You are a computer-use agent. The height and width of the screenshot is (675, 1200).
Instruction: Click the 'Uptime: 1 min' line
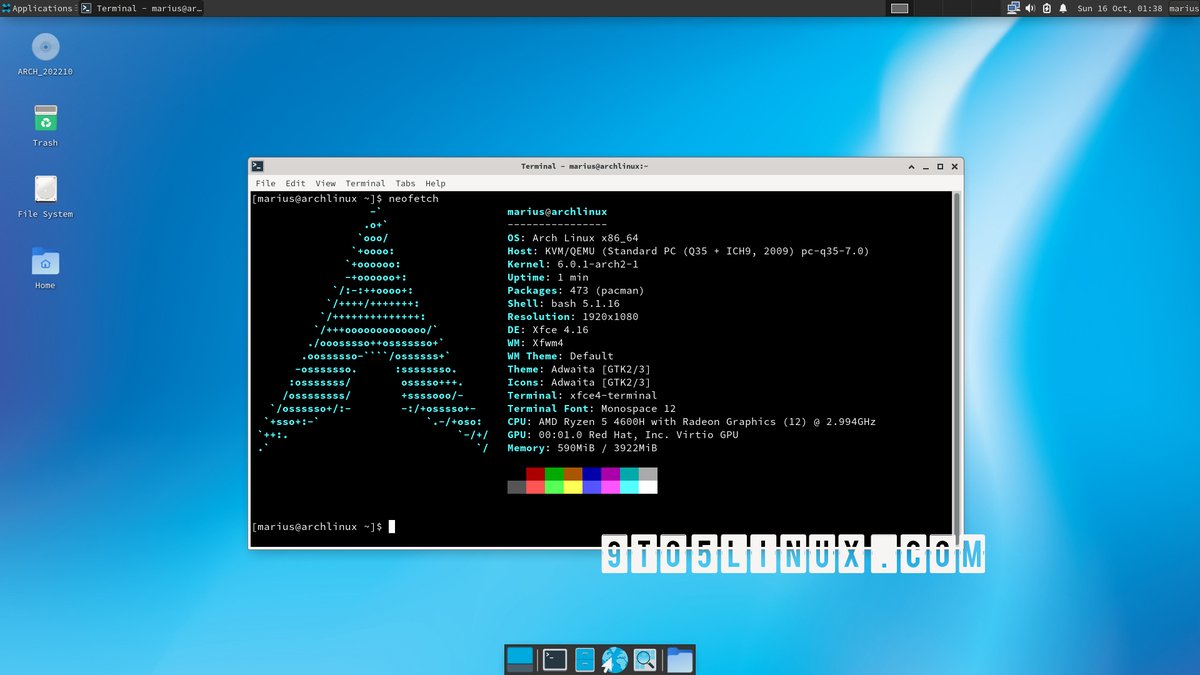pos(547,277)
